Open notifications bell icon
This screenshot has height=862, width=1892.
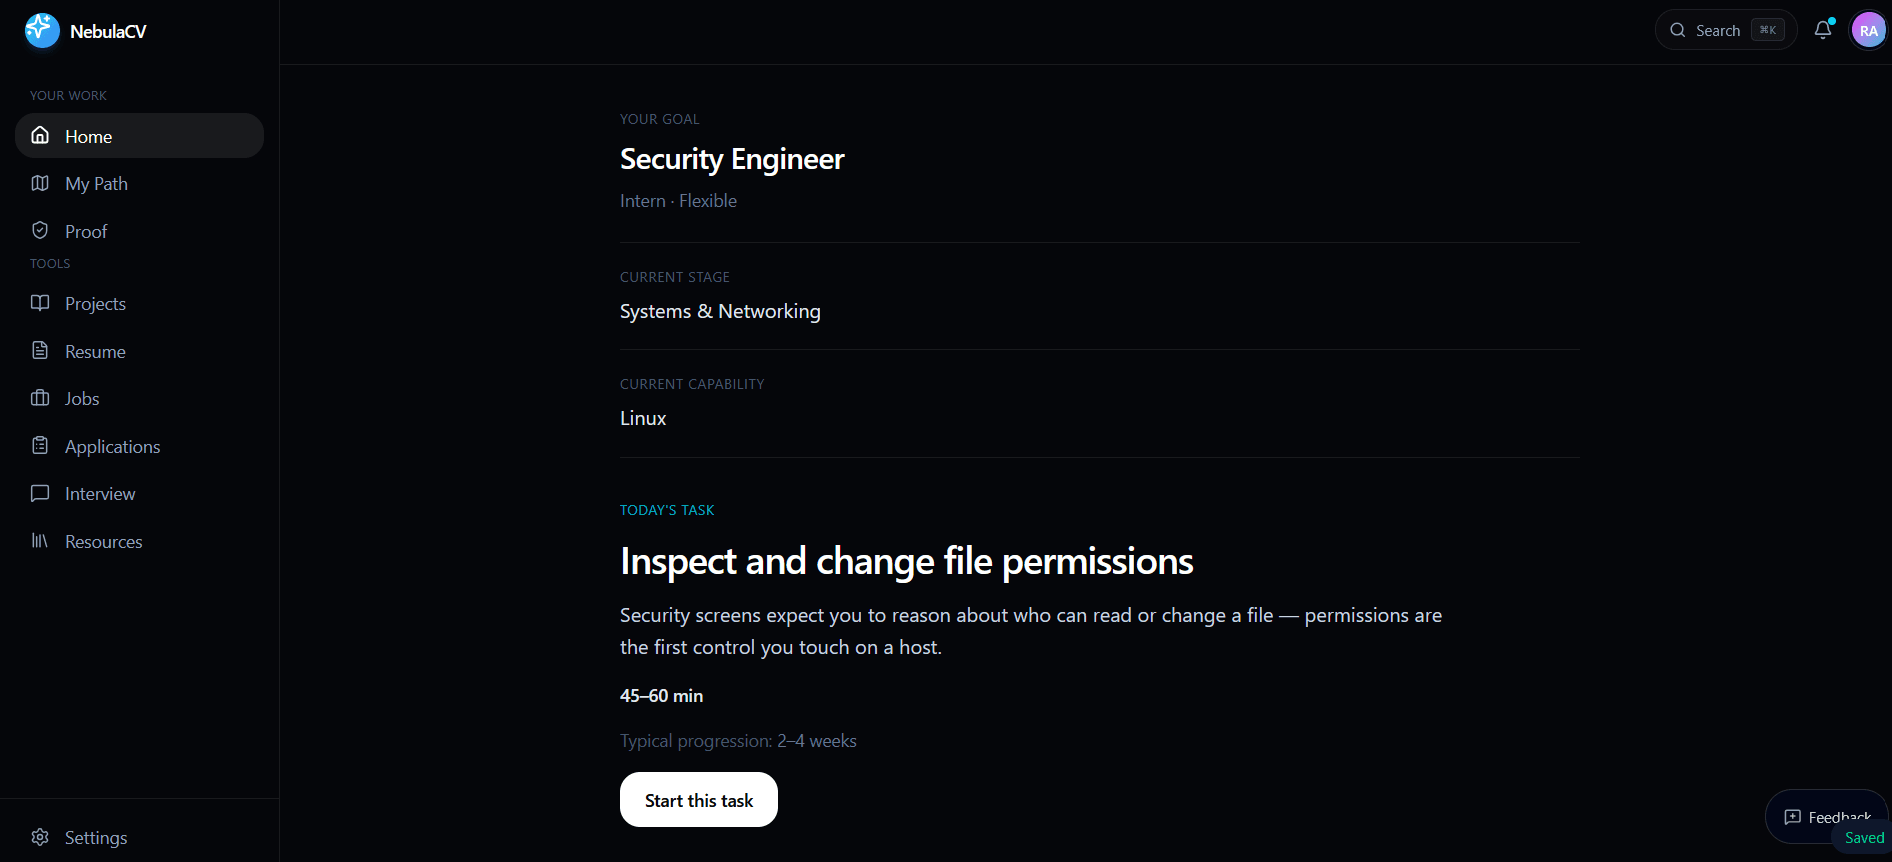1823,30
